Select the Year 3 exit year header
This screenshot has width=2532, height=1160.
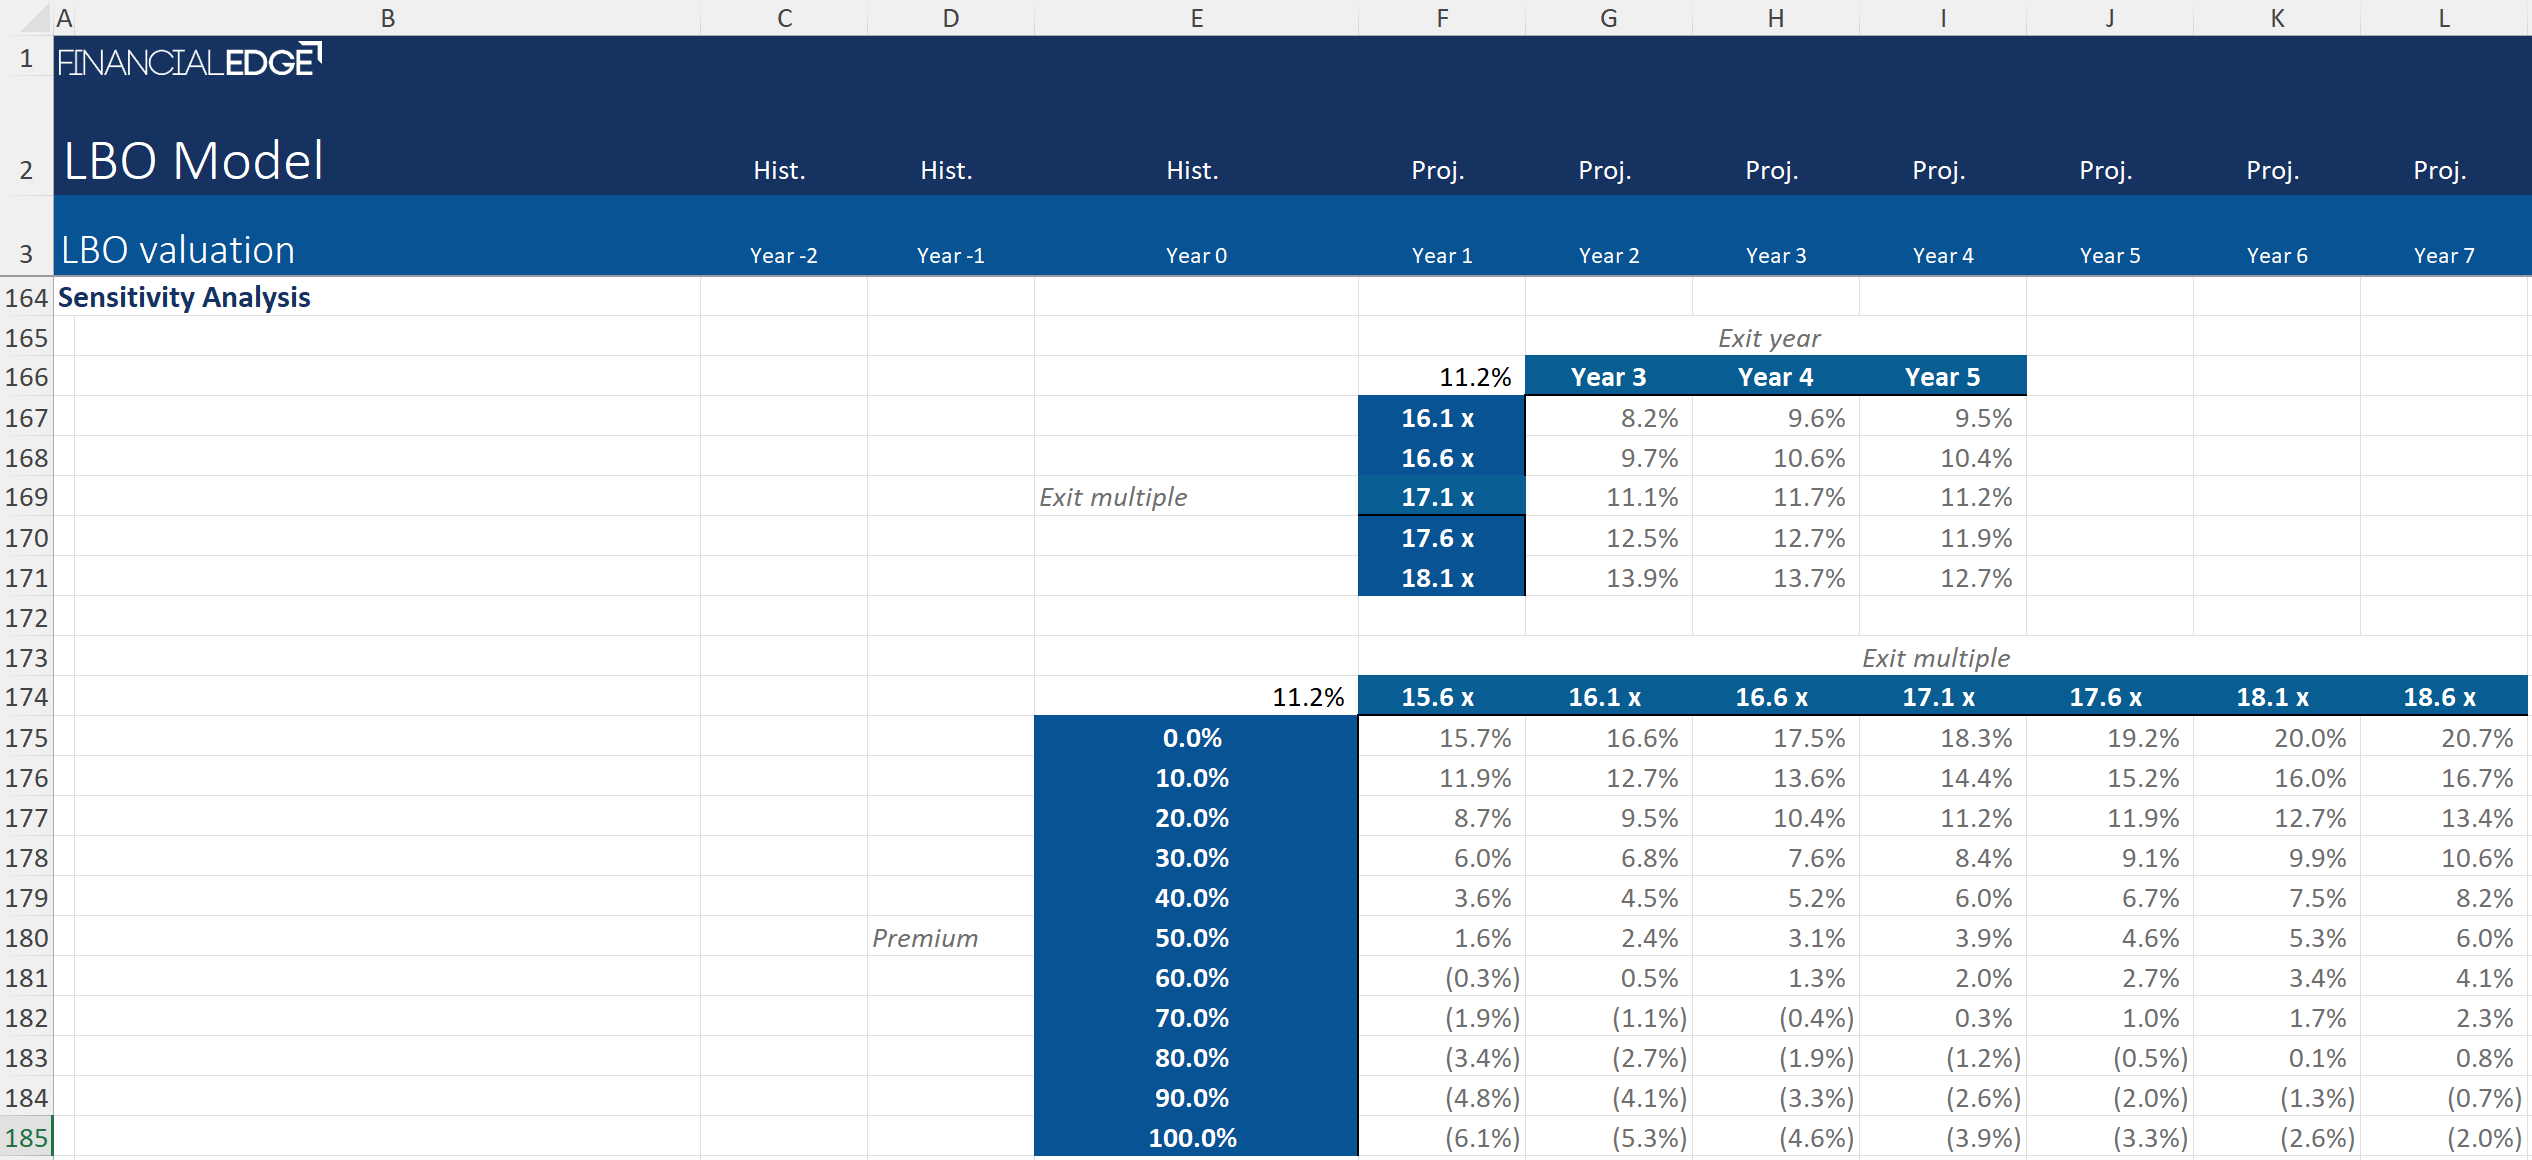[1608, 377]
